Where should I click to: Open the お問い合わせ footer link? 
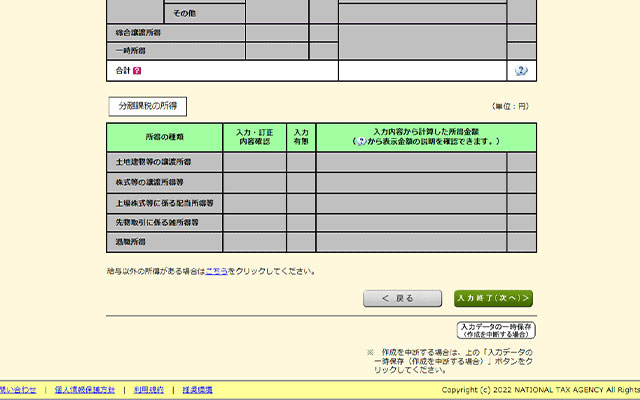[17, 390]
